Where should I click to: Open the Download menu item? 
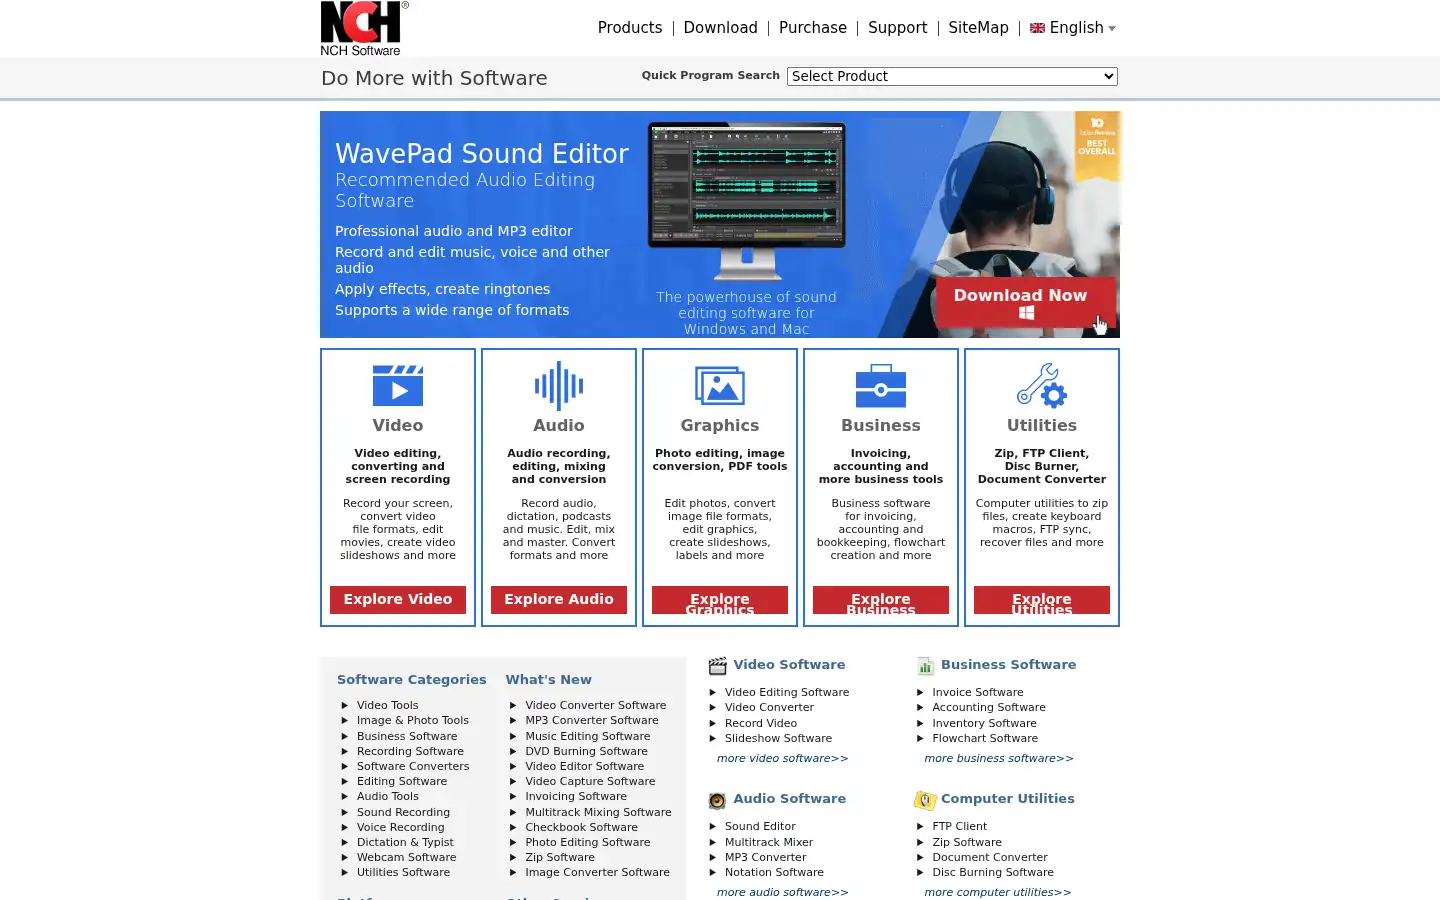pos(721,28)
